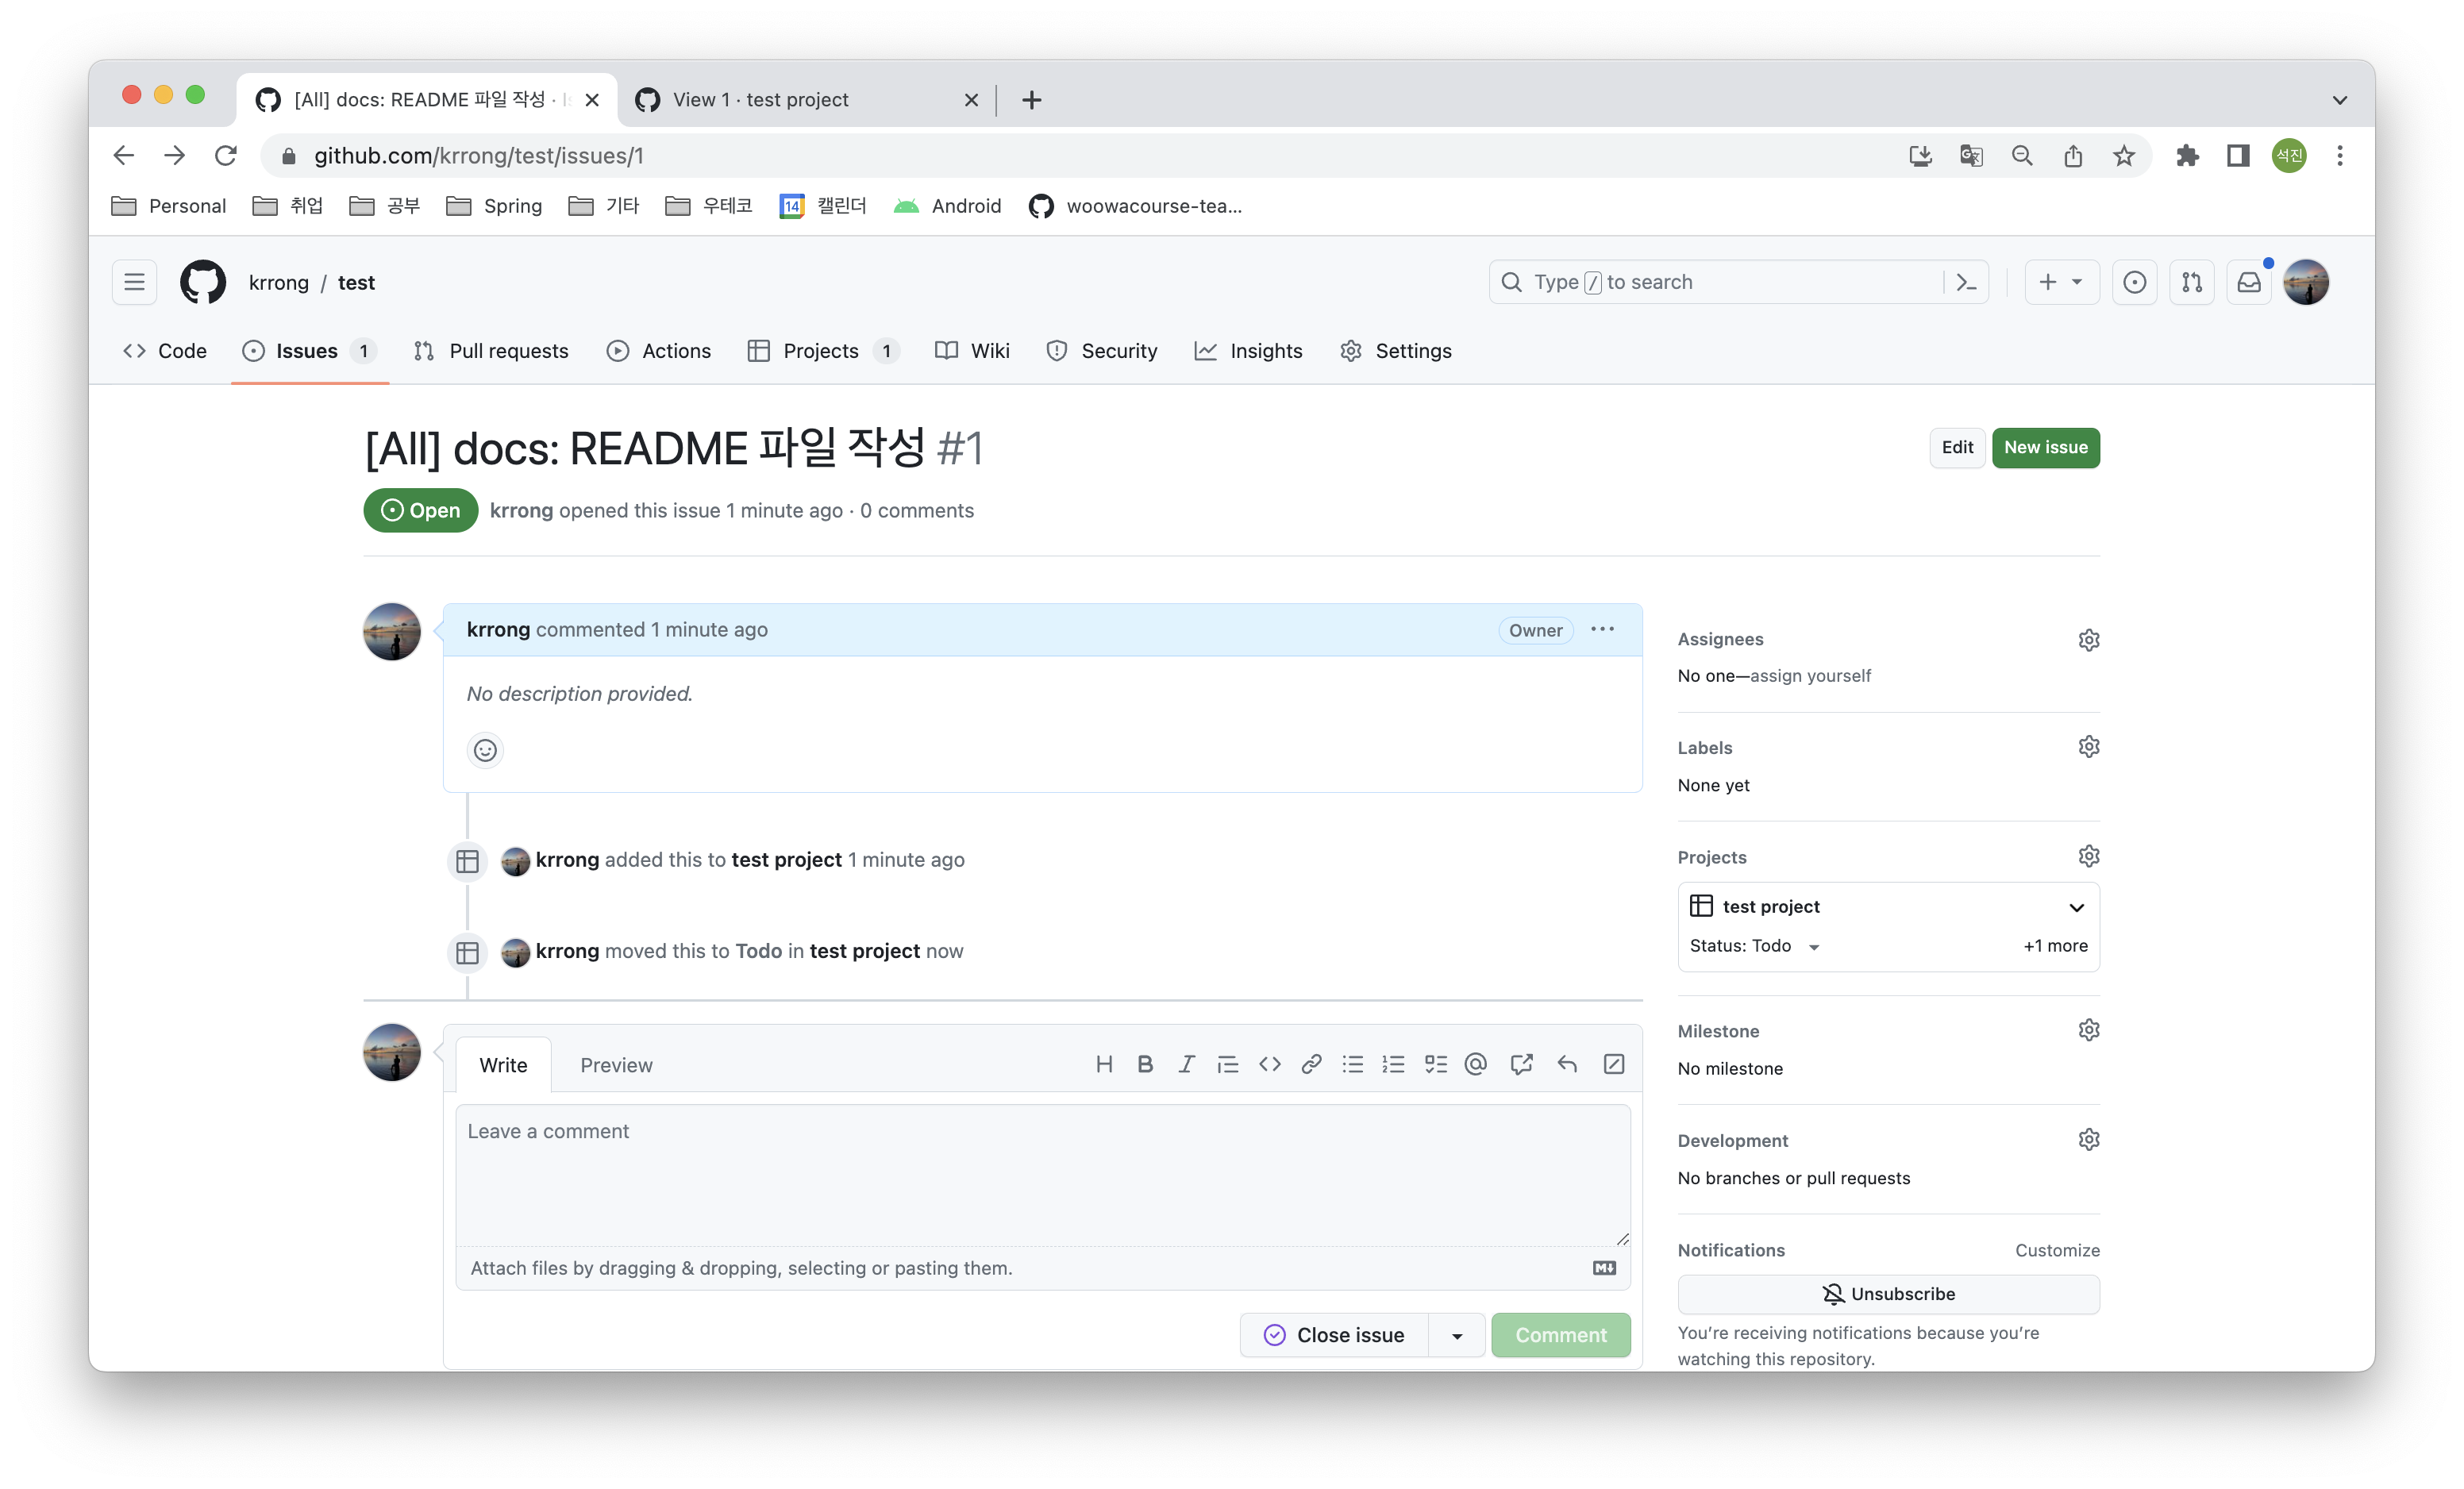Open the Assignees gear settings

[2088, 640]
